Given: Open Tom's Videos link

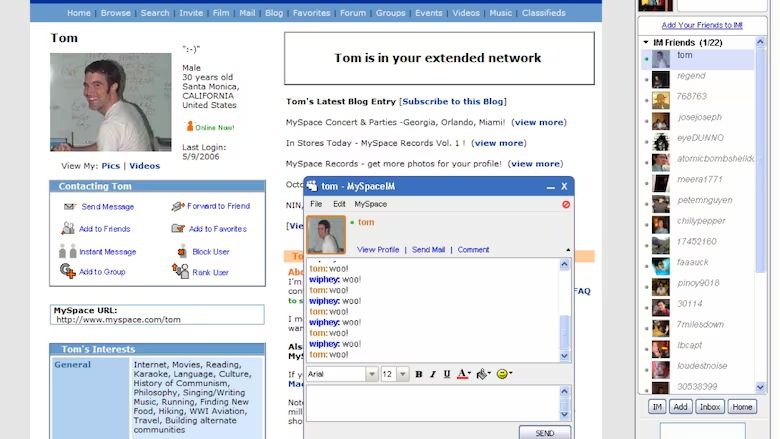Looking at the screenshot, I should point(144,166).
